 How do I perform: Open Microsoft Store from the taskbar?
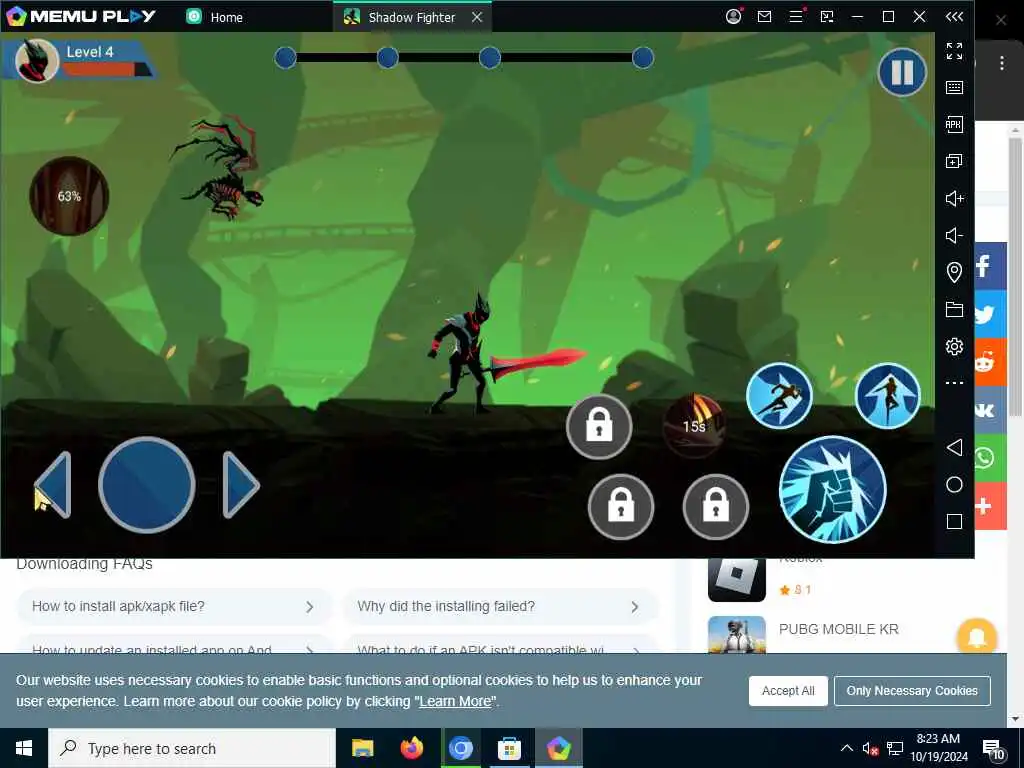pos(509,748)
